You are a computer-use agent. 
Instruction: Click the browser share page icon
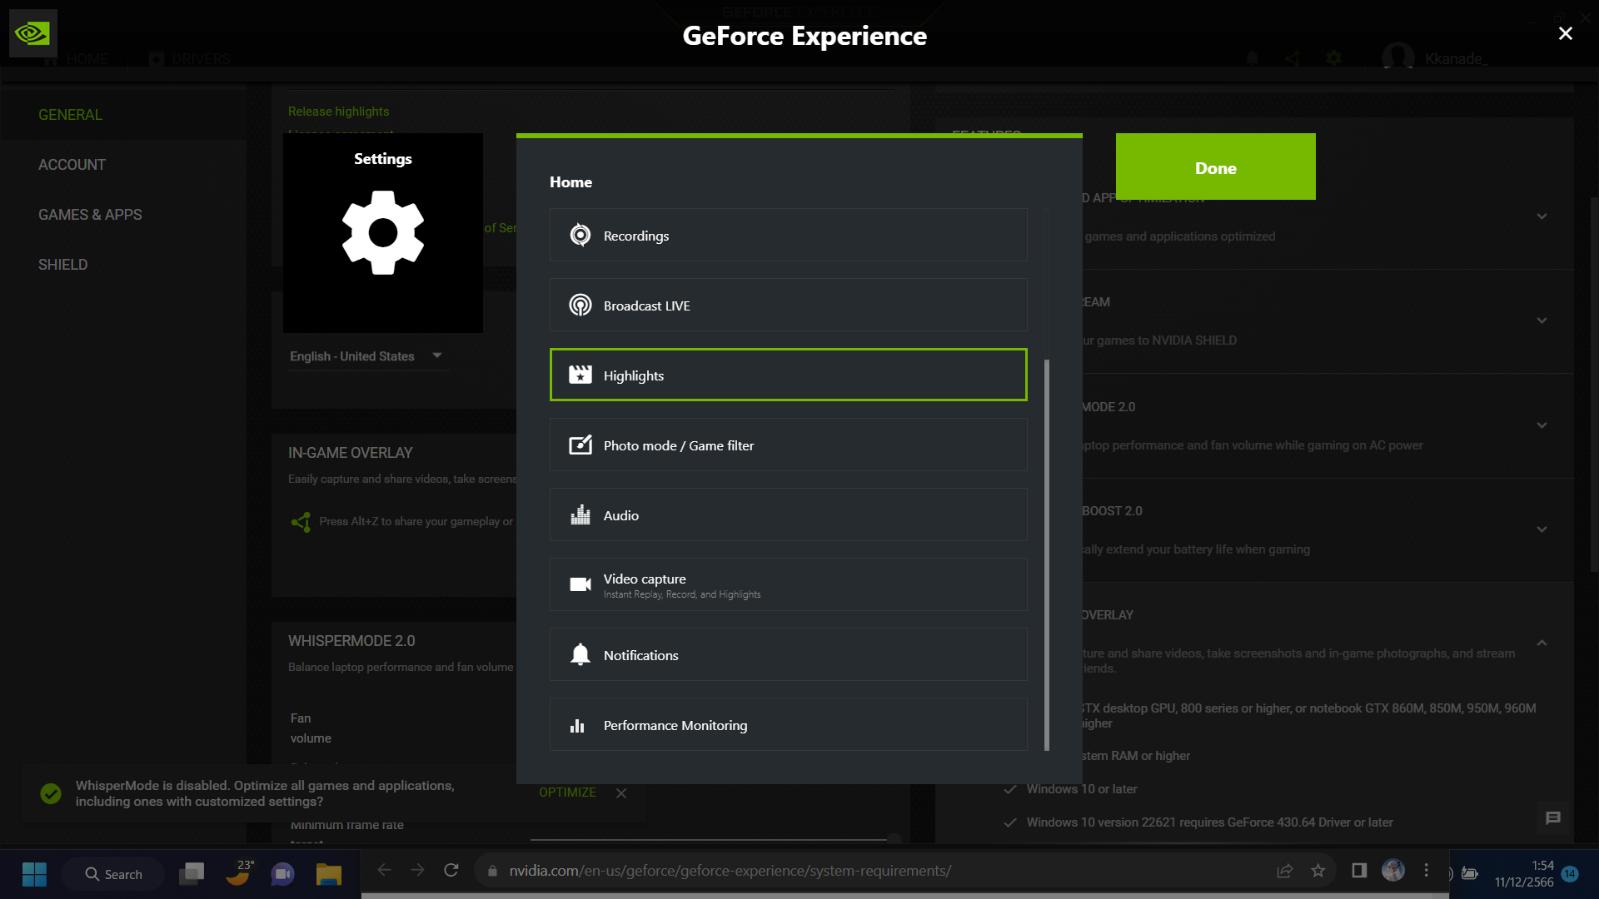coord(1284,870)
